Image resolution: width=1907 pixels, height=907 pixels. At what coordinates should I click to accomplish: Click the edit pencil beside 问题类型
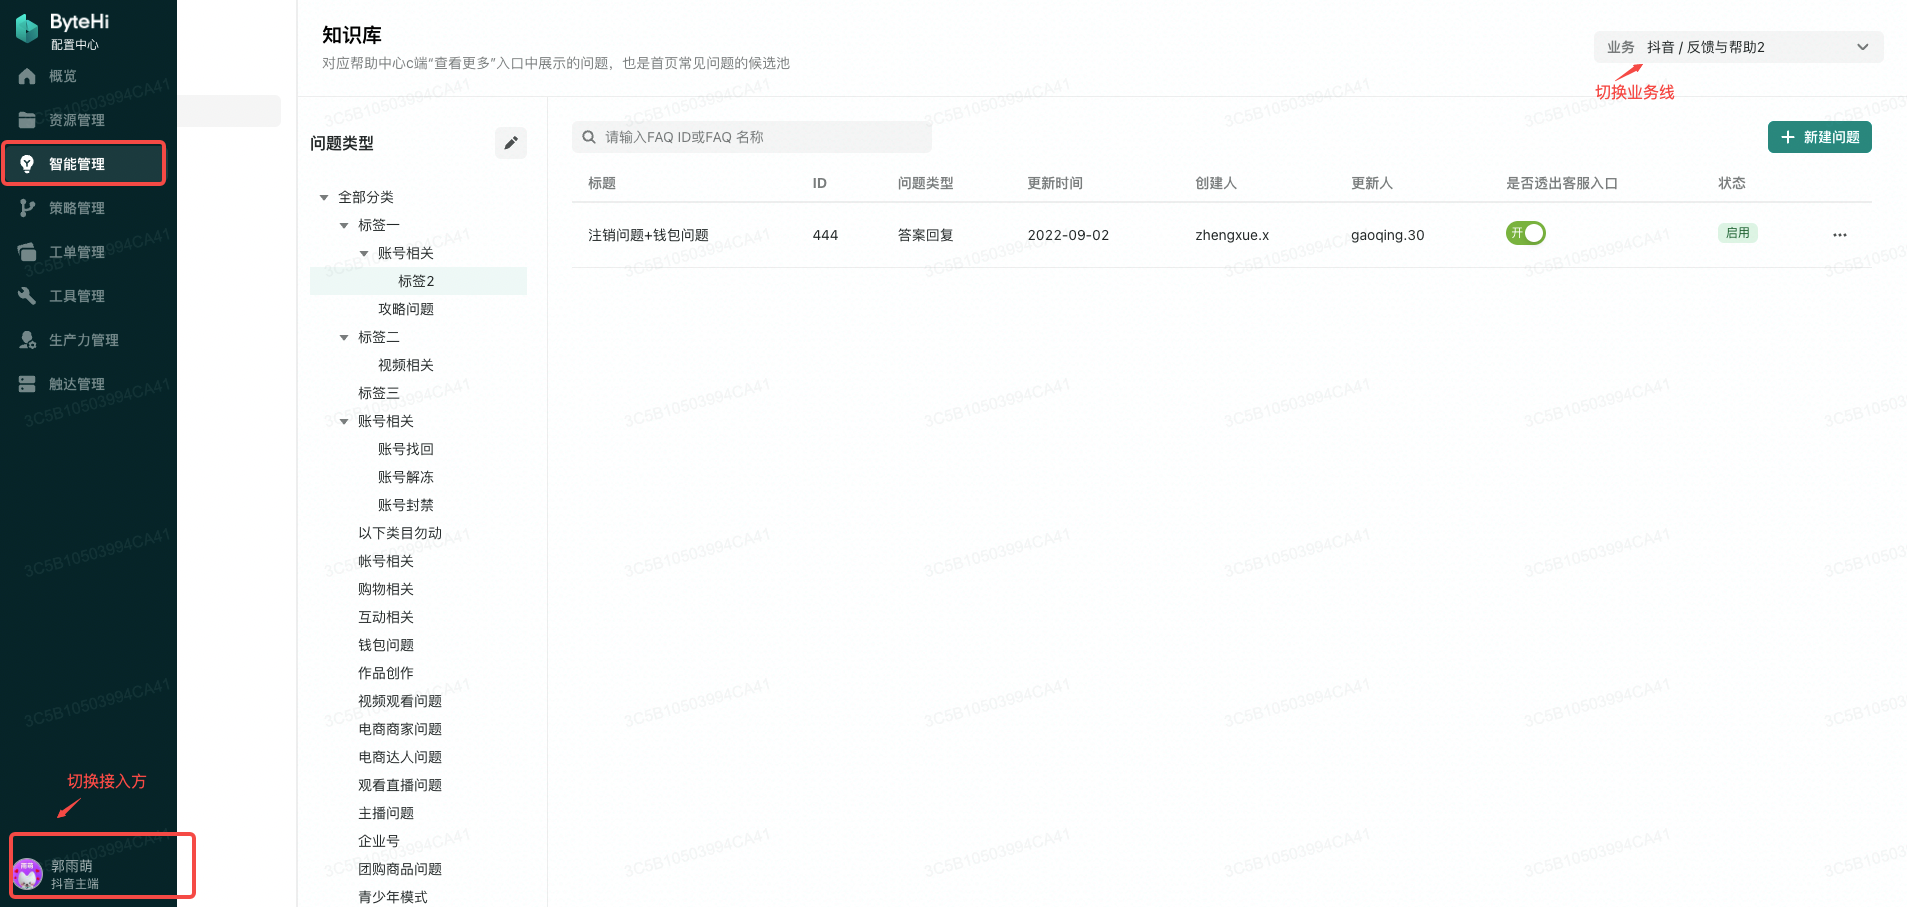pyautogui.click(x=510, y=143)
